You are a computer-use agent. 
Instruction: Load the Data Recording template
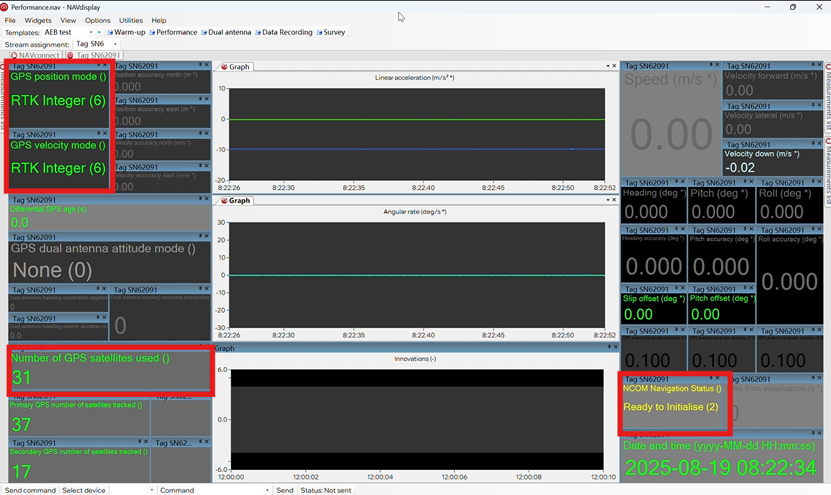click(x=284, y=32)
